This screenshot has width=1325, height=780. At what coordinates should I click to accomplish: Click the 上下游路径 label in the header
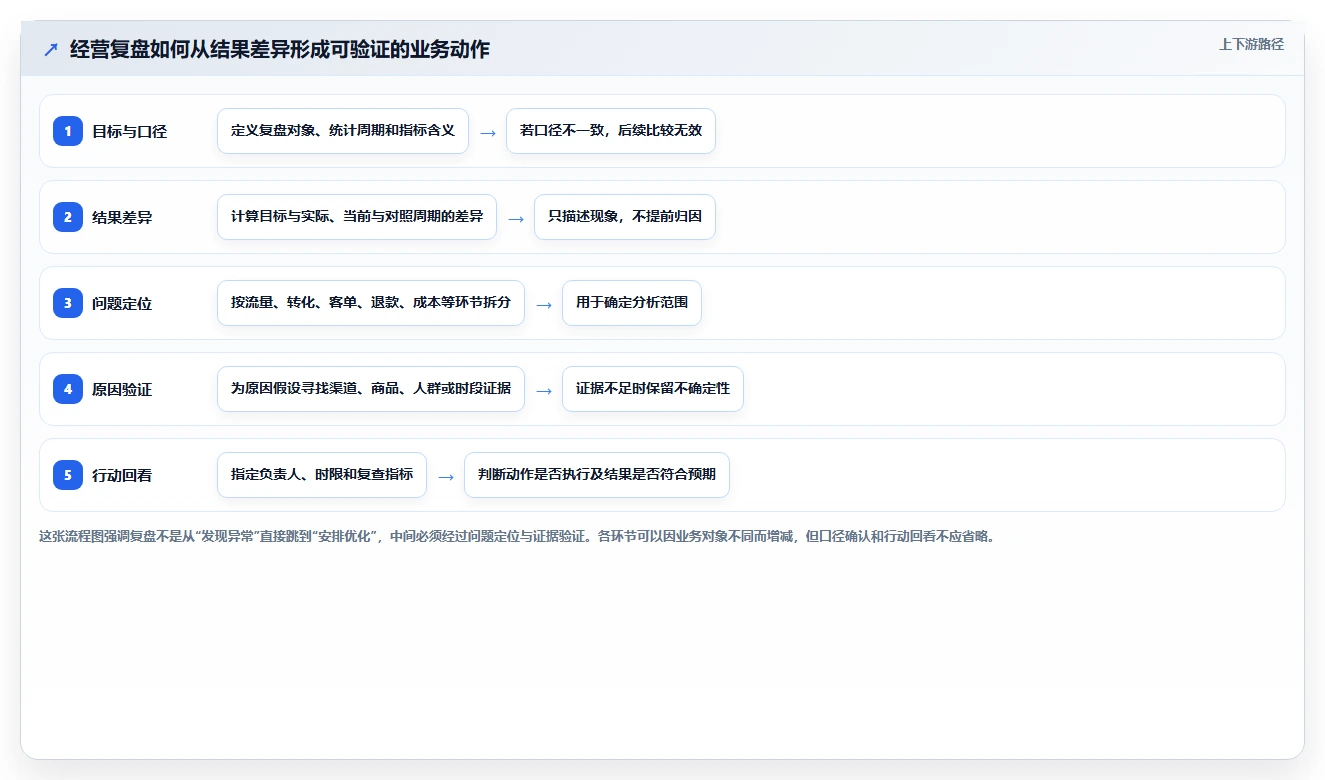point(1251,45)
